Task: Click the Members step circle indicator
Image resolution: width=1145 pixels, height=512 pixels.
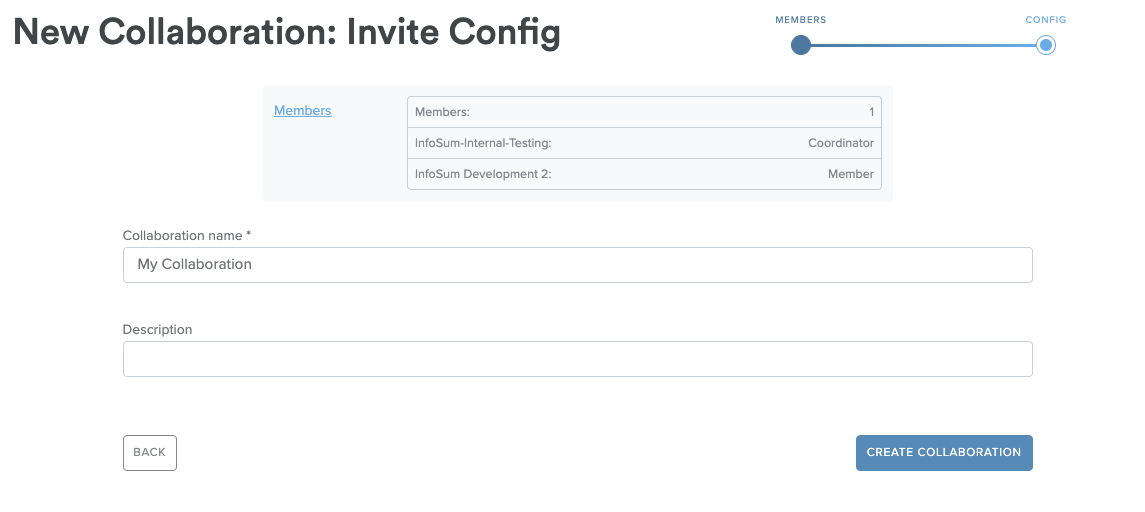Action: [800, 45]
